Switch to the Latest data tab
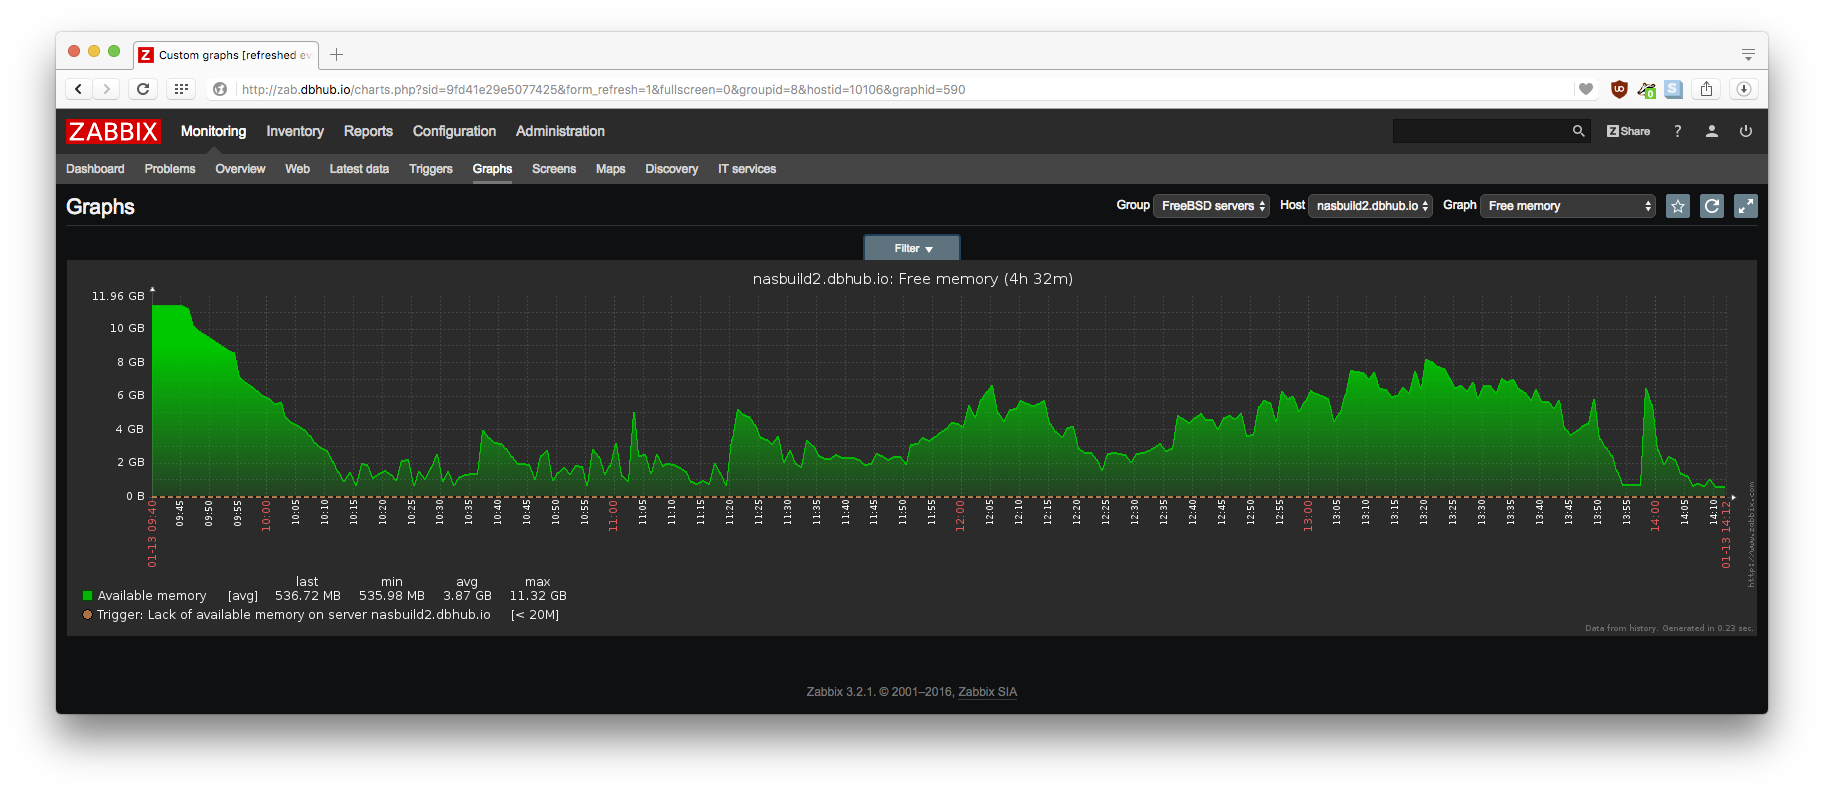Image resolution: width=1824 pixels, height=794 pixels. pyautogui.click(x=359, y=169)
